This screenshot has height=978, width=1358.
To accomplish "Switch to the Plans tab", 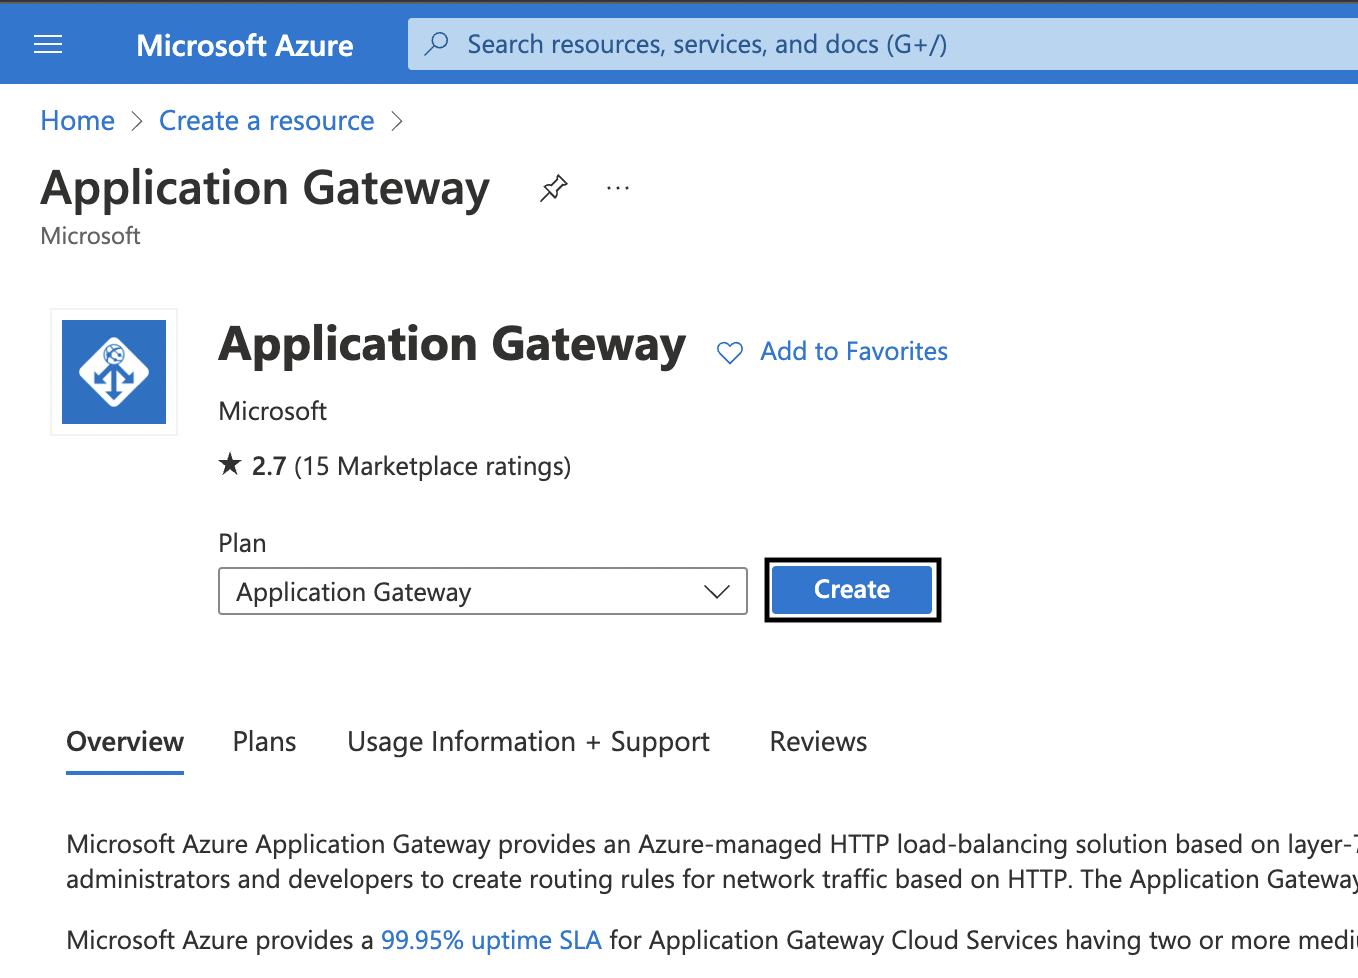I will pos(264,742).
